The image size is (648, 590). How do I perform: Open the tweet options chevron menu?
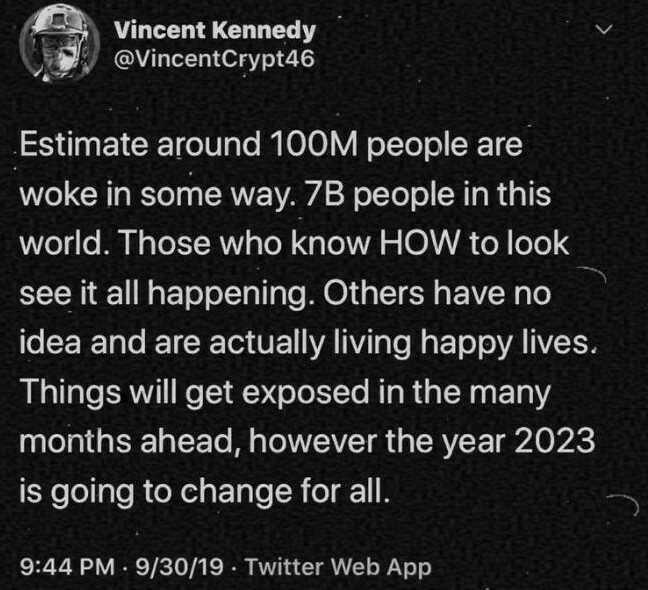(x=602, y=33)
